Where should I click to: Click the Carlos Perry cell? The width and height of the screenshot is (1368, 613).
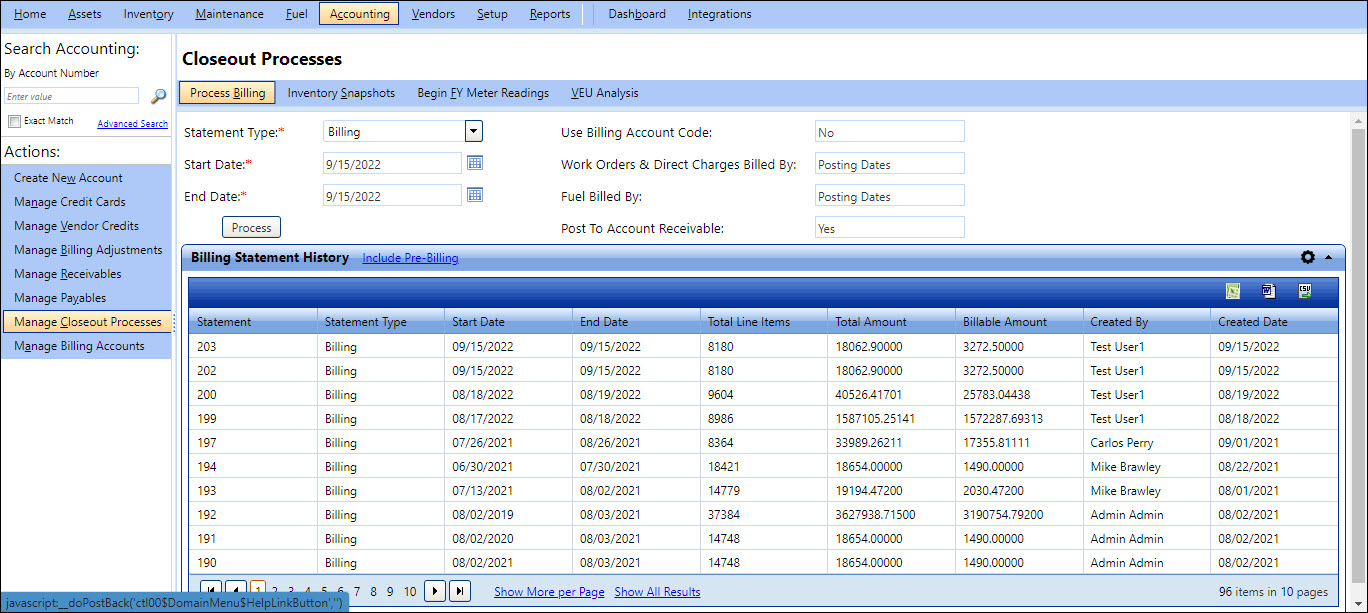click(x=1145, y=443)
